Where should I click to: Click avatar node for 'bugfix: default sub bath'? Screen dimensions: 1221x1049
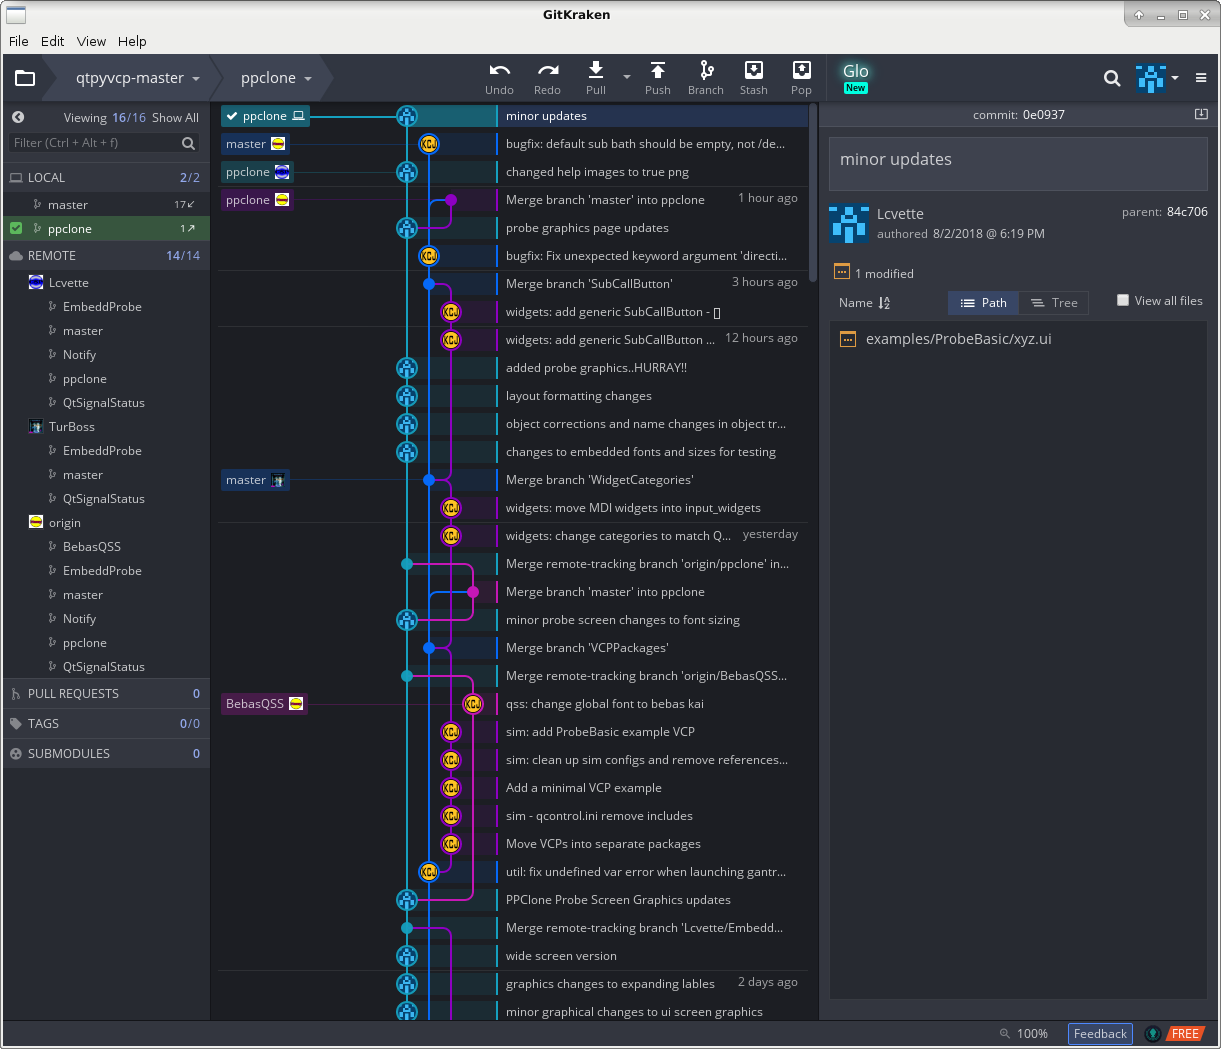pos(429,144)
